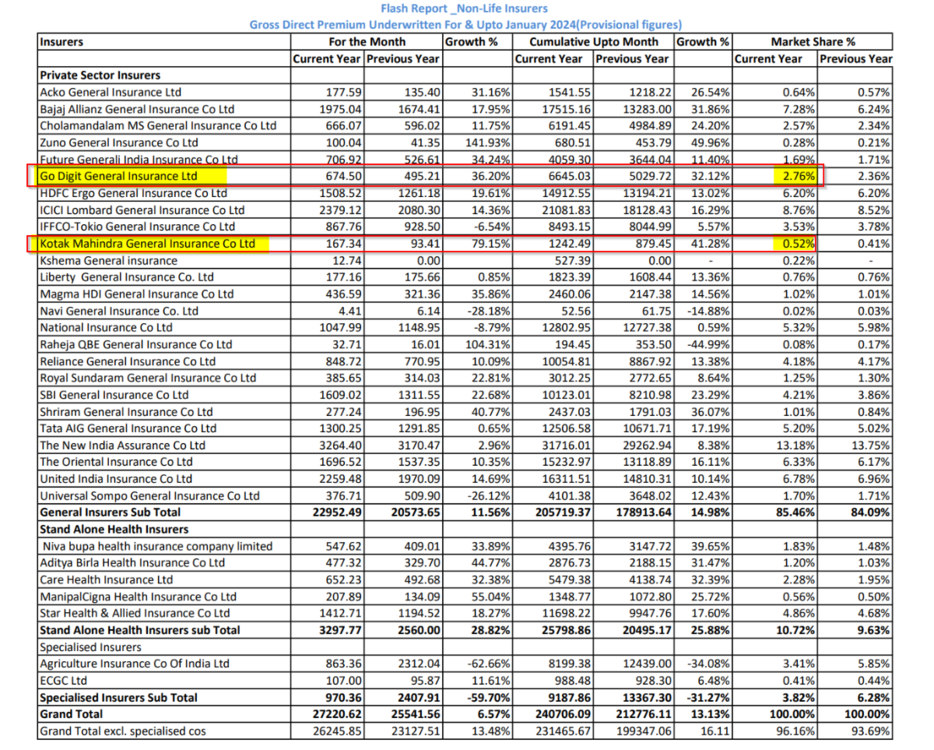This screenshot has height=750, width=934.
Task: Select the 'Gross Direct Premium Underwritten' subtitle line
Action: 465,25
